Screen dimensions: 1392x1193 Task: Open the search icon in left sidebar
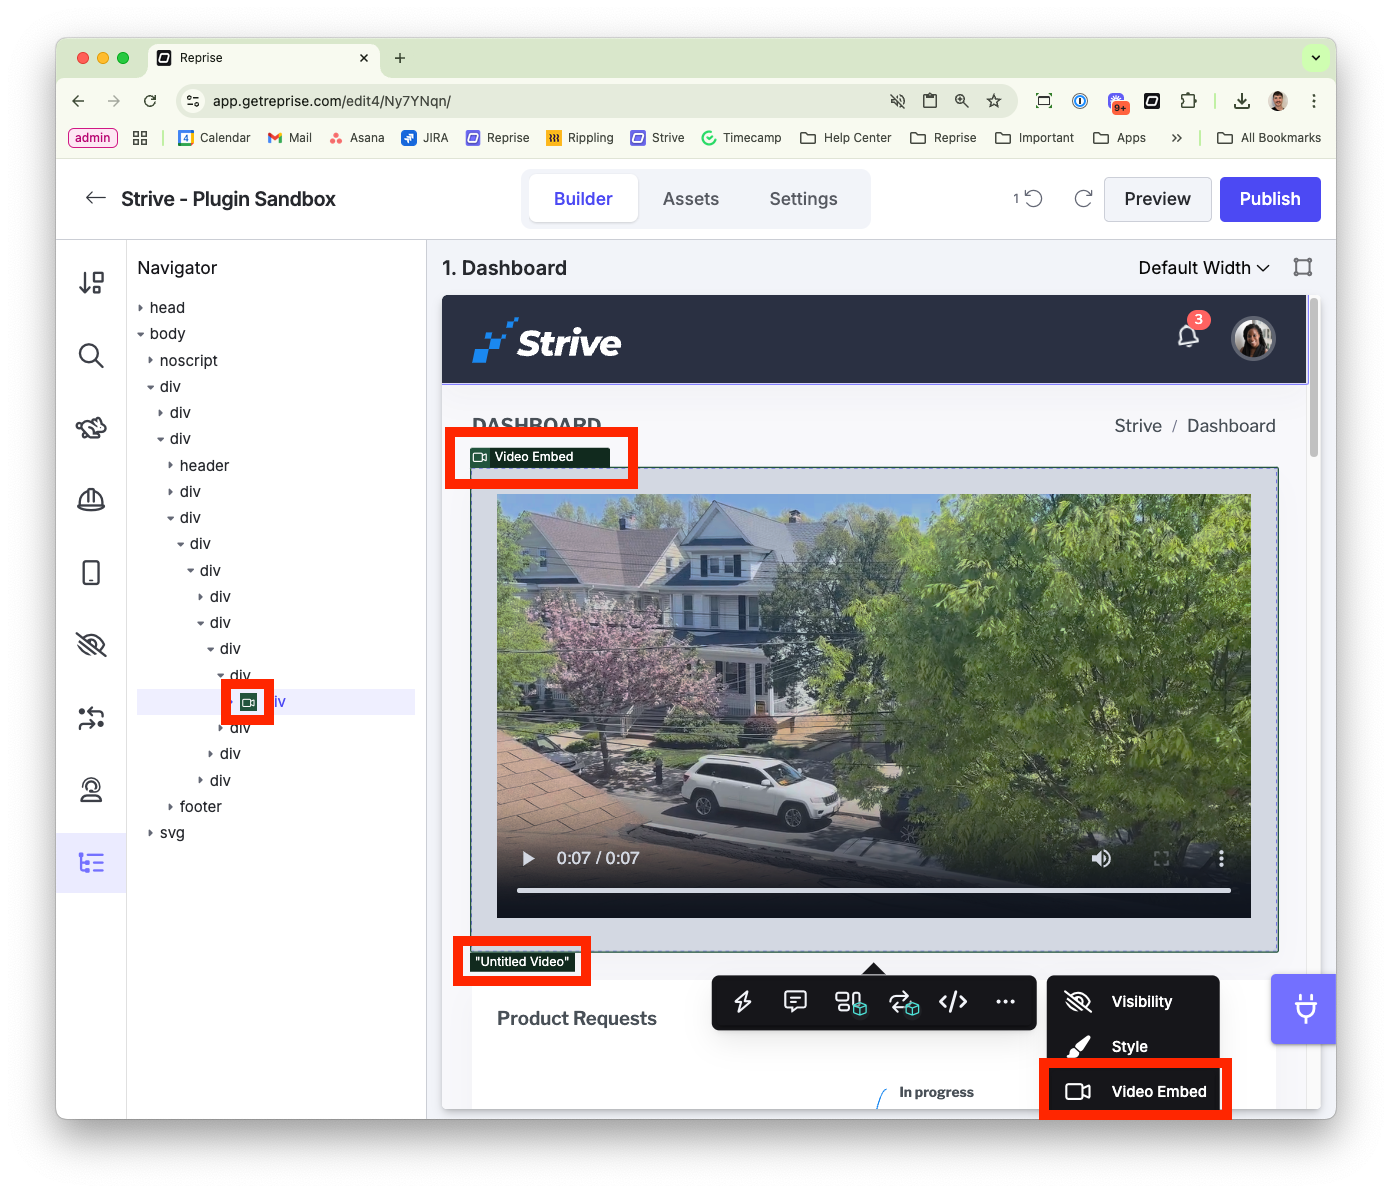pos(91,355)
